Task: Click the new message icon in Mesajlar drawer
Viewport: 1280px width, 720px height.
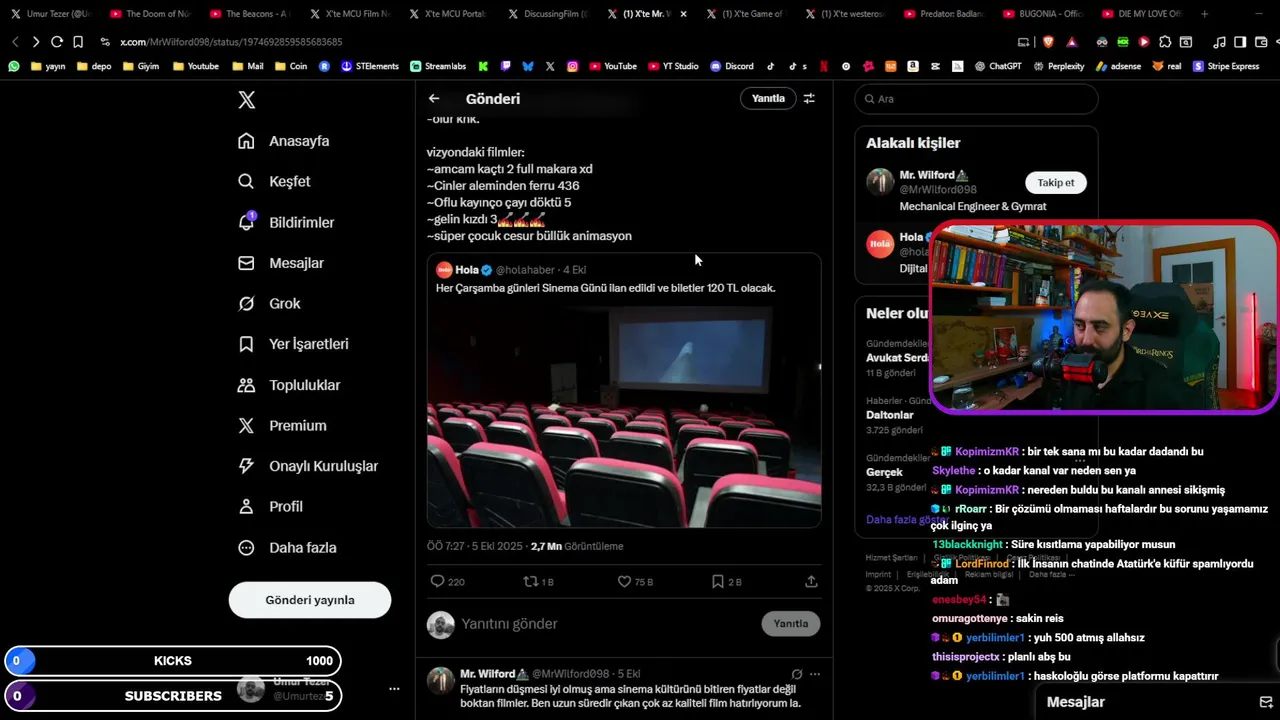Action: (x=1266, y=702)
